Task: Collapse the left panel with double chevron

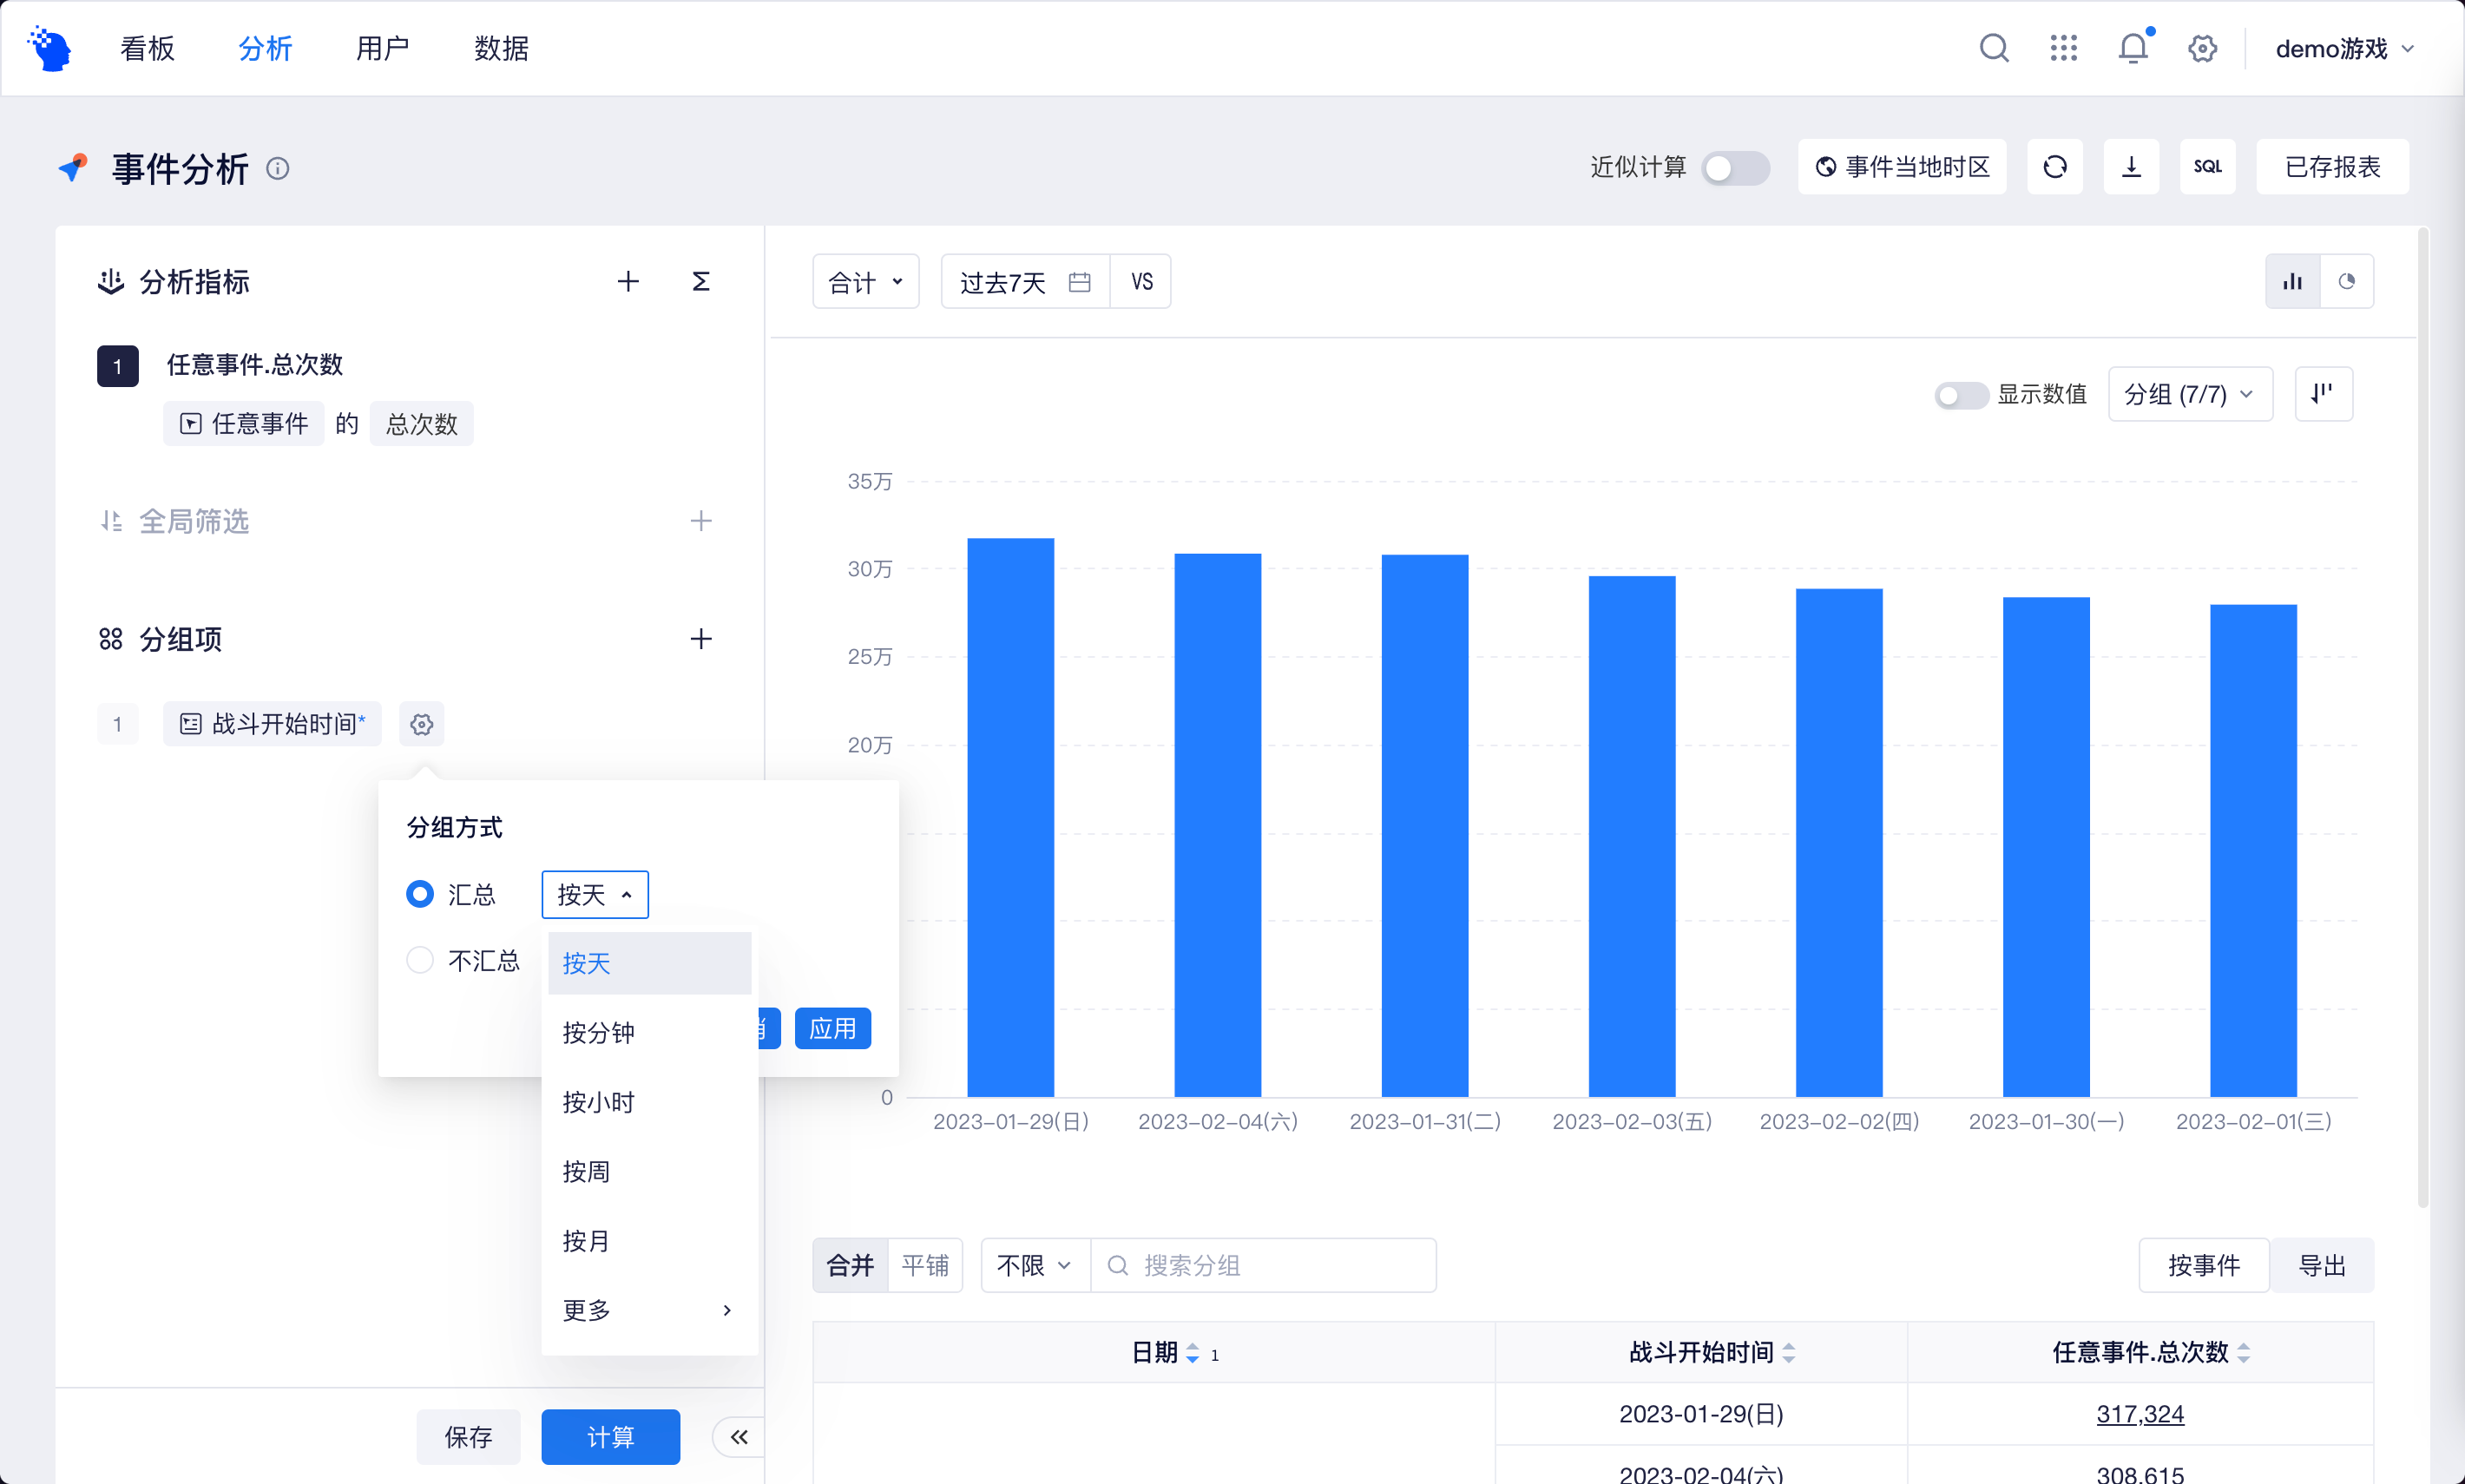Action: point(739,1437)
